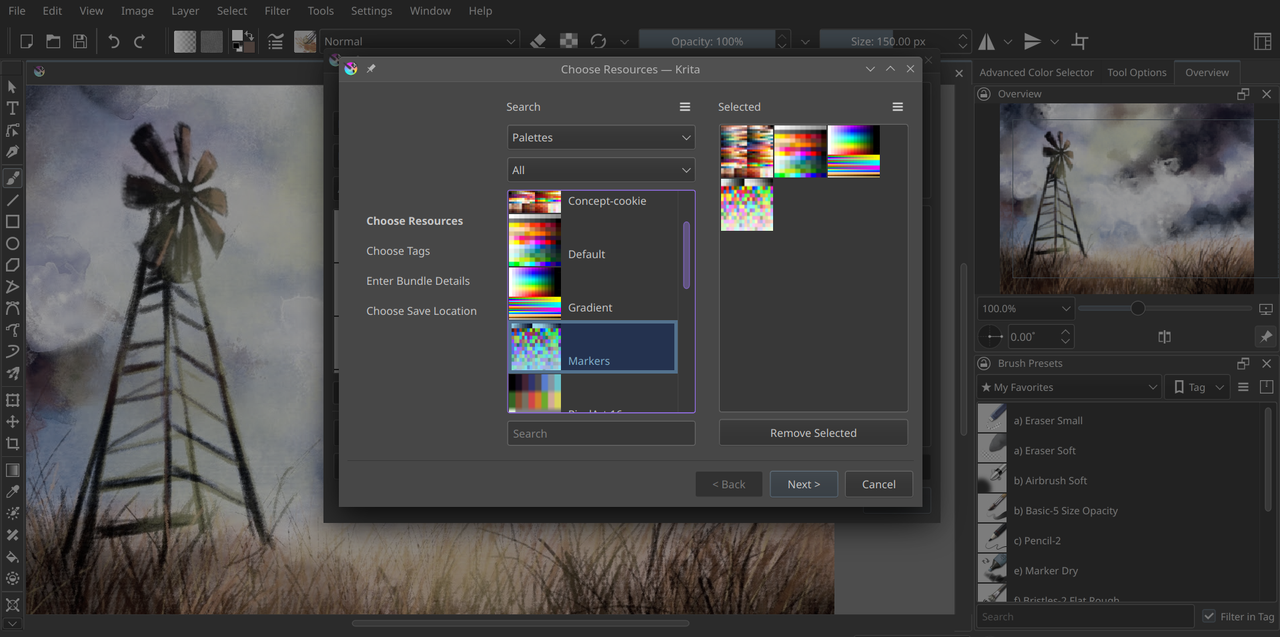Go to Enter Bundle Details step
This screenshot has height=637, width=1280.
click(418, 281)
